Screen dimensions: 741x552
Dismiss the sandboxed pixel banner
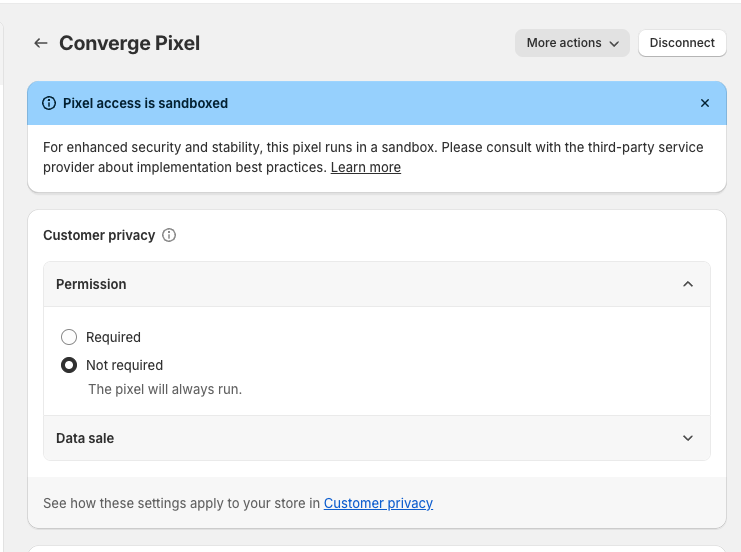[705, 103]
